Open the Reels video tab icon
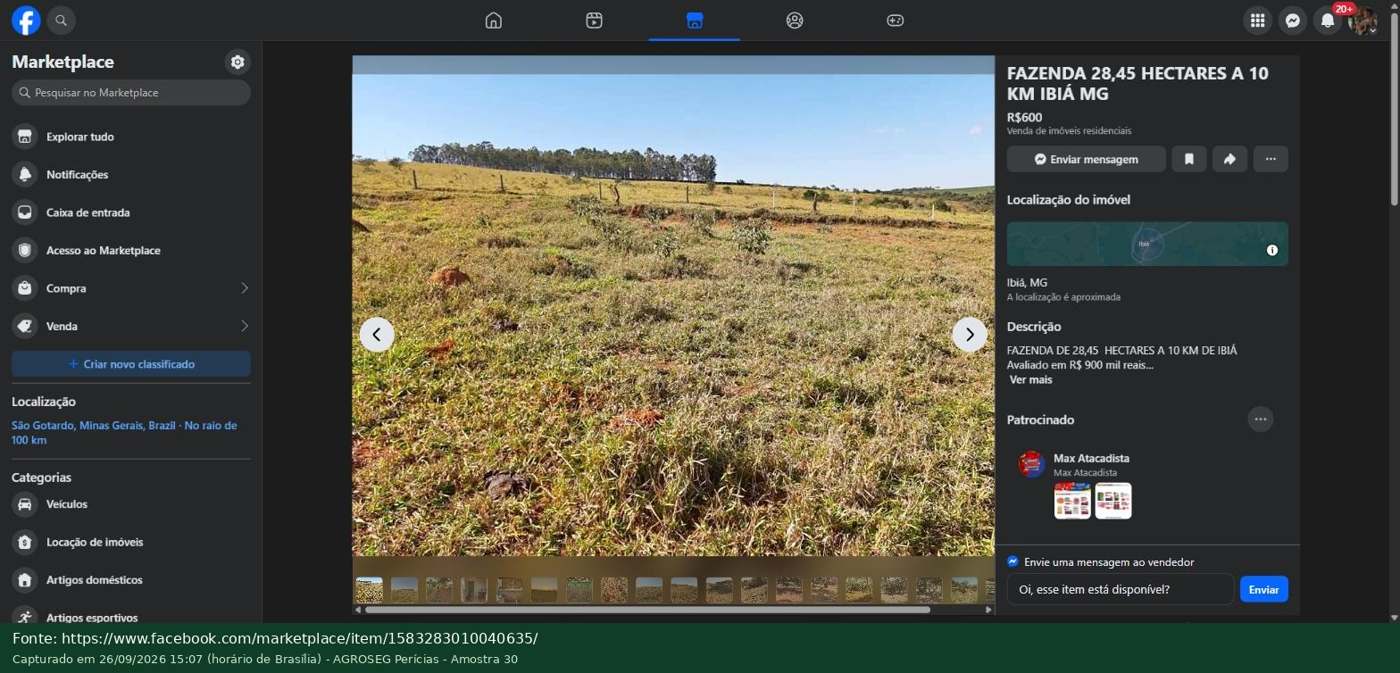 pos(594,20)
